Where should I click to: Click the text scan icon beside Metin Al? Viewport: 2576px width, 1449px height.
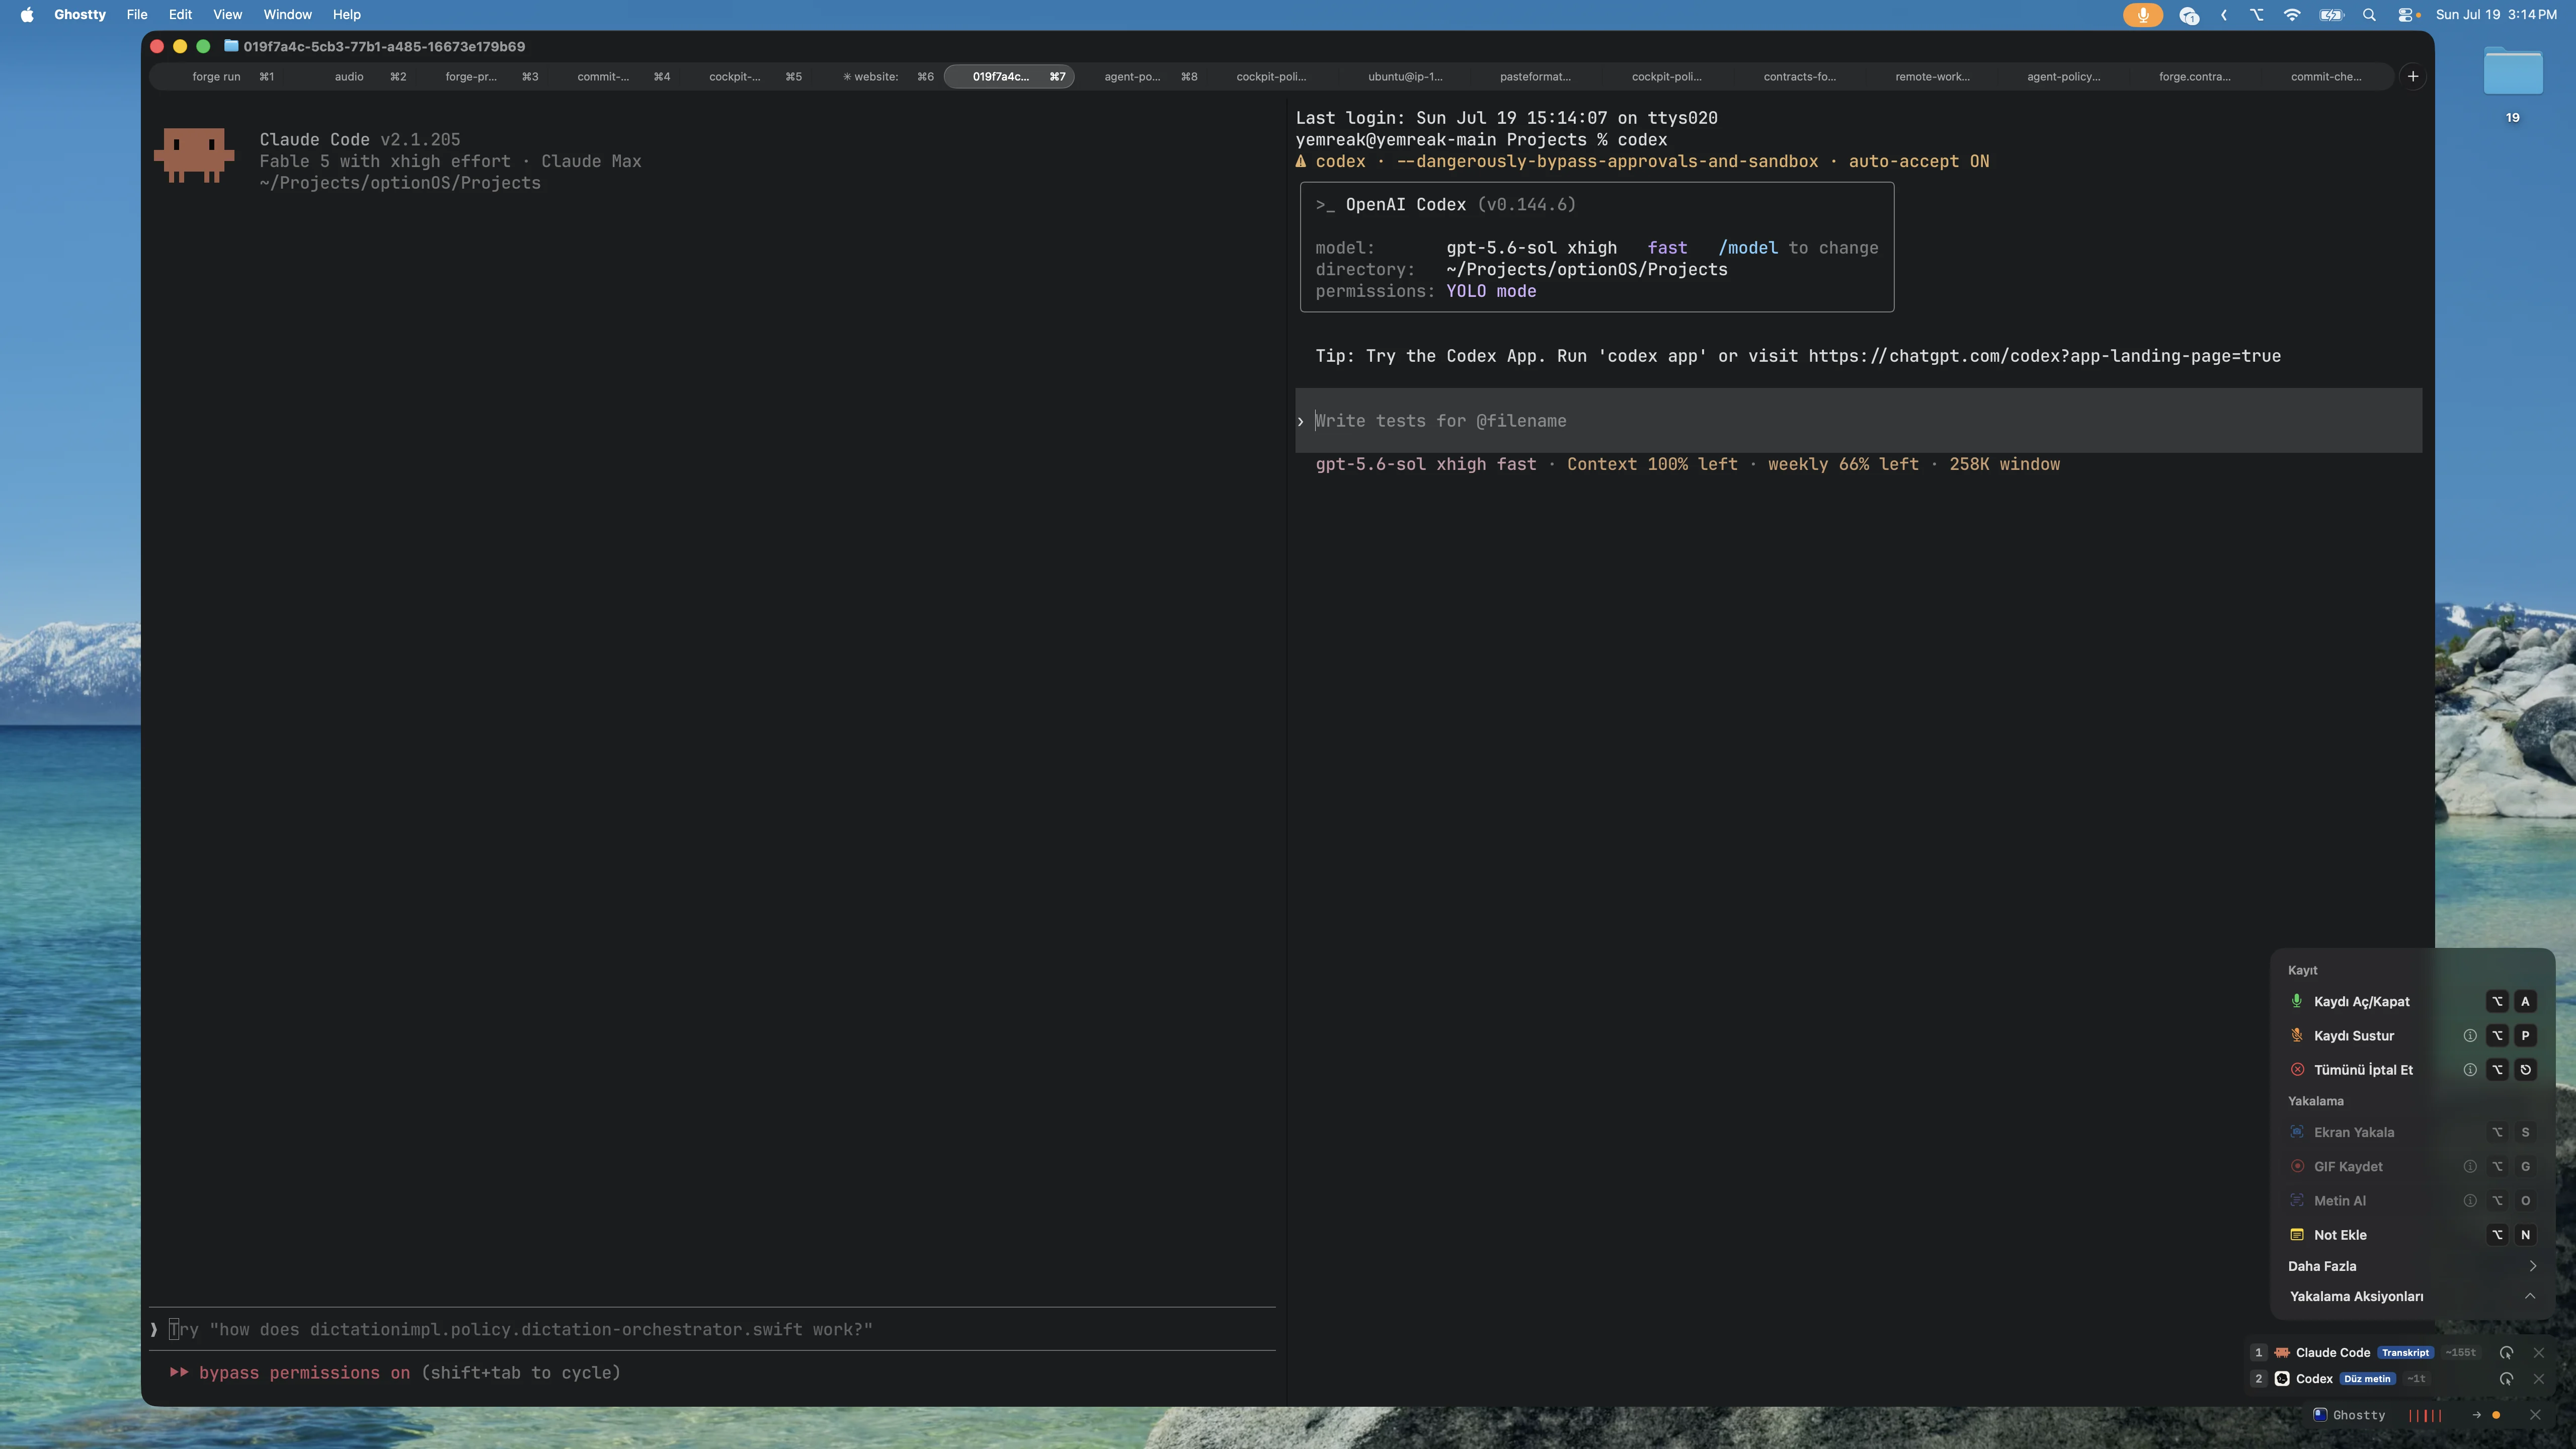coord(2297,1200)
